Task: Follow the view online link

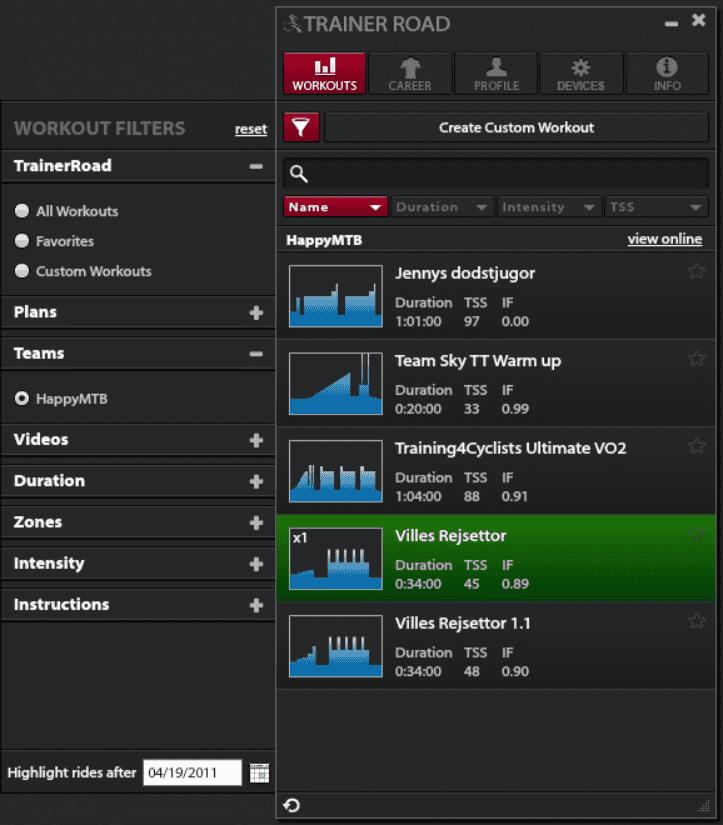Action: tap(665, 239)
